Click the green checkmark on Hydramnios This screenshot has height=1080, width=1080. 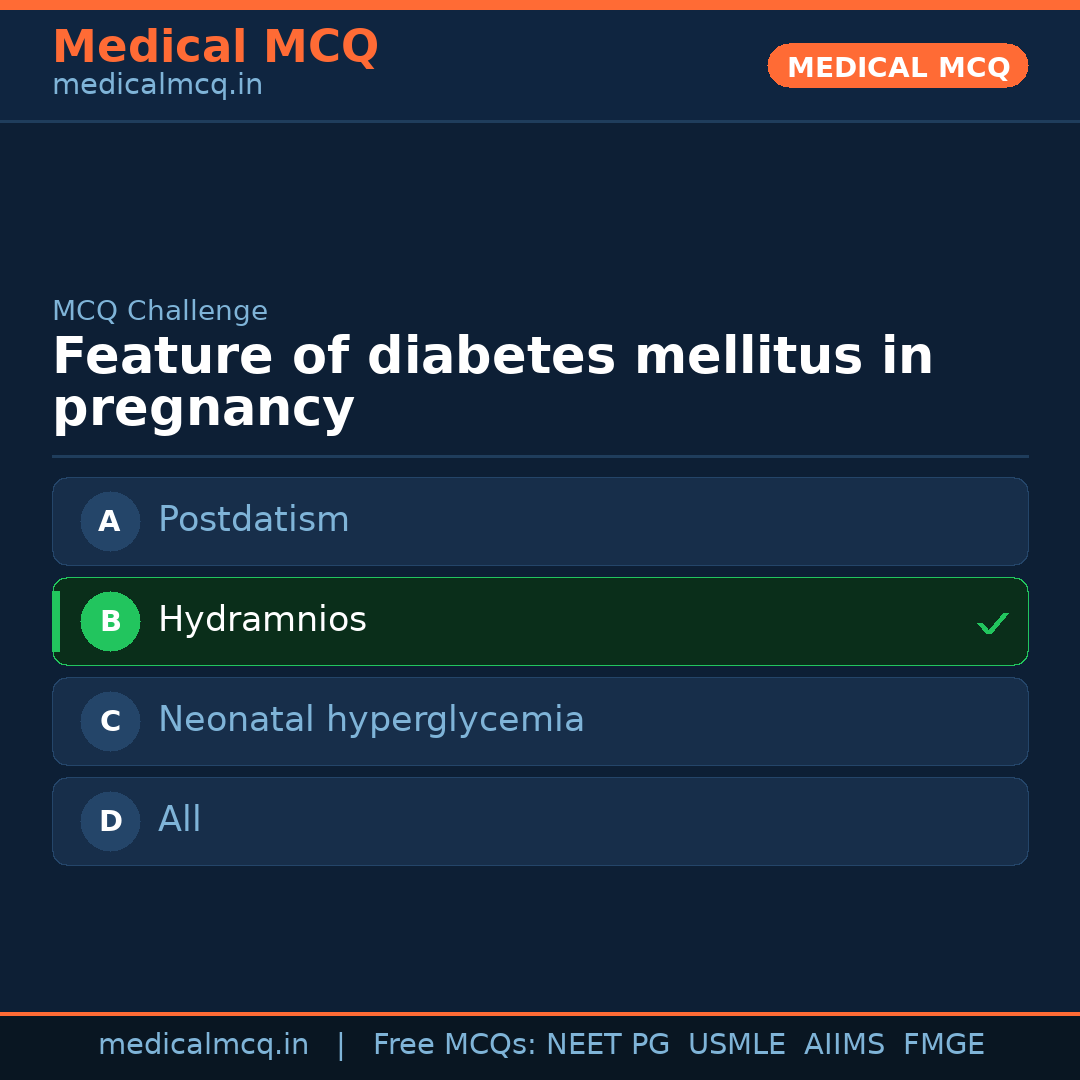tap(992, 624)
